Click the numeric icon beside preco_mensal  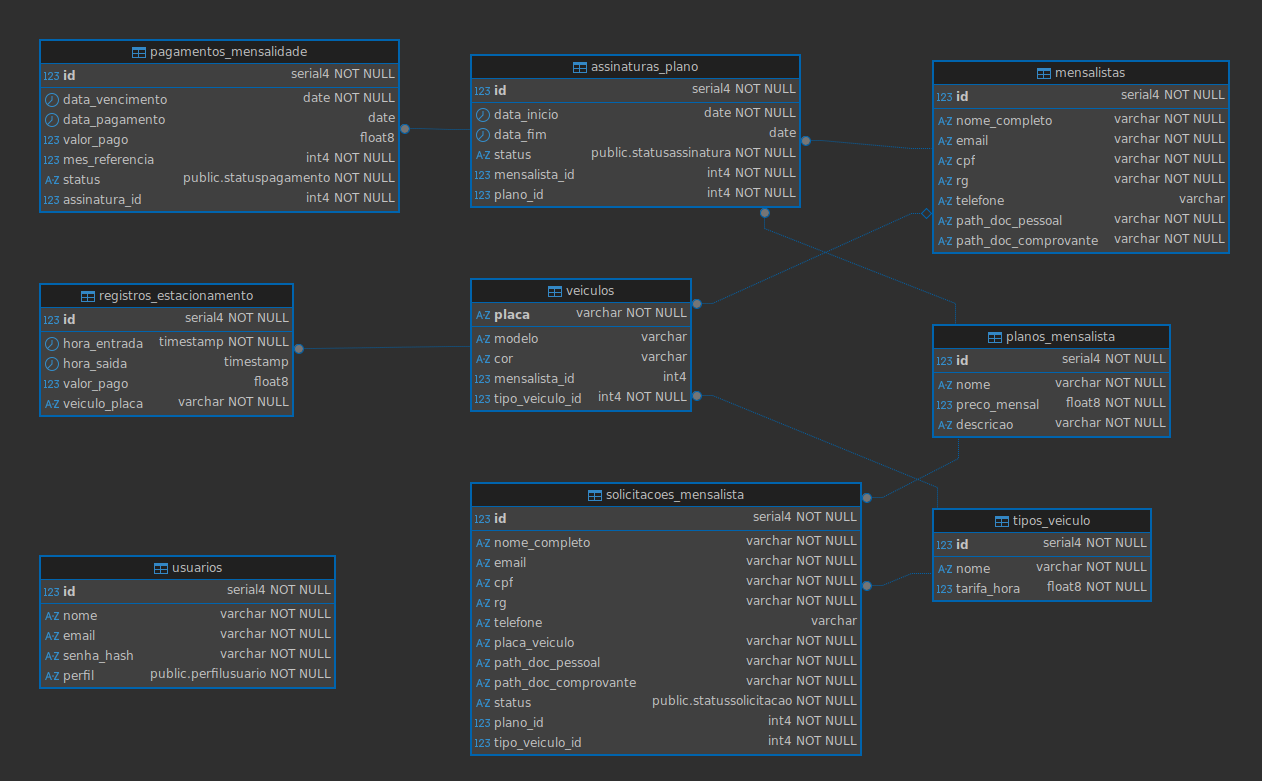point(945,405)
